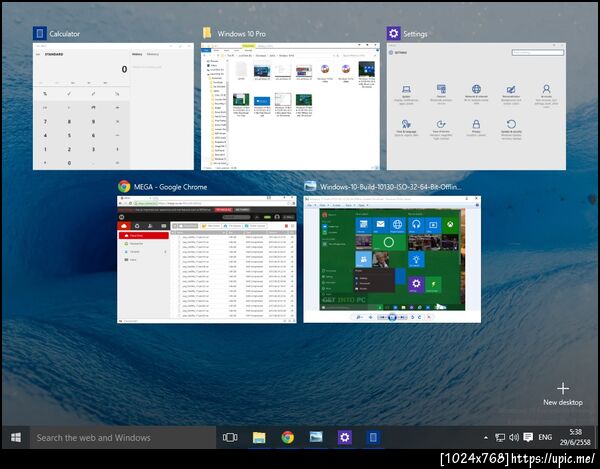
Task: Click the History tab in Calculator
Action: [x=137, y=54]
